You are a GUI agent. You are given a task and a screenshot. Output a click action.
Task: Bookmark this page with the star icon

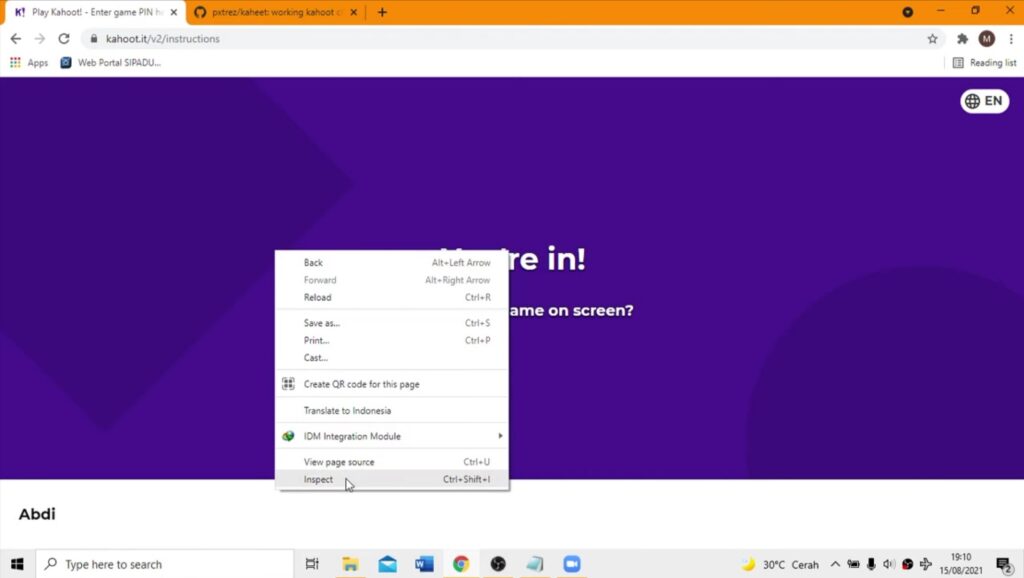pos(933,39)
